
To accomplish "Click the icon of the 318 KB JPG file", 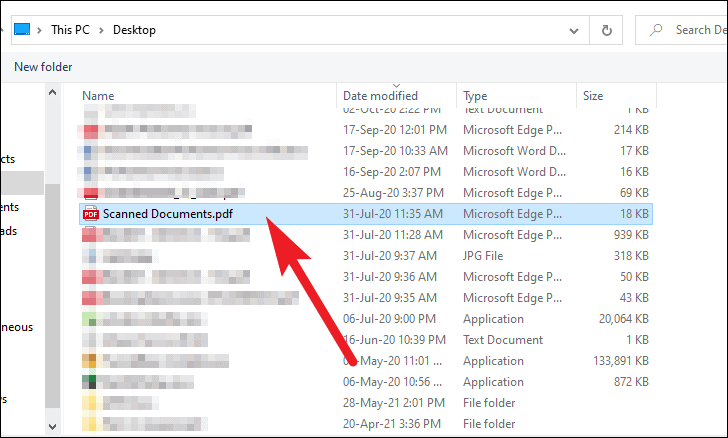I will (90, 256).
